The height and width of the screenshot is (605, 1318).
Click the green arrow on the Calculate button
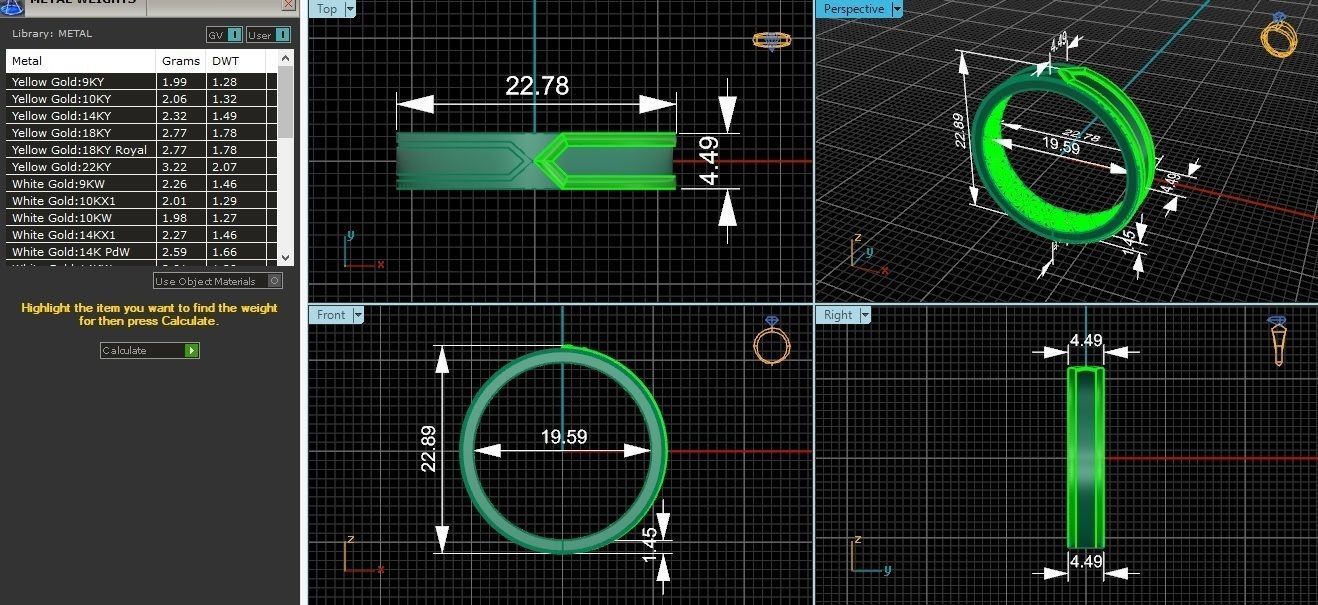point(192,351)
